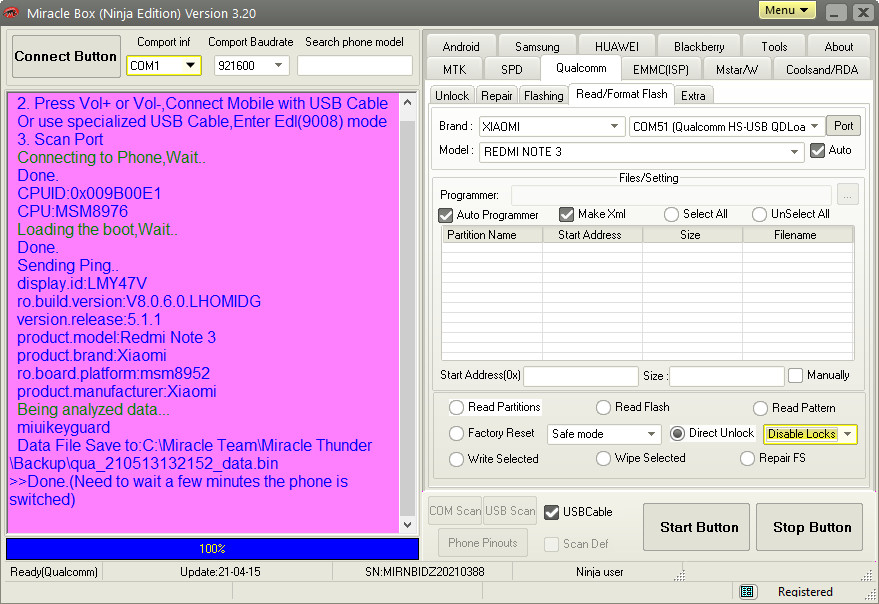Switch to the MTK tab
This screenshot has height=604, width=879.
455,70
